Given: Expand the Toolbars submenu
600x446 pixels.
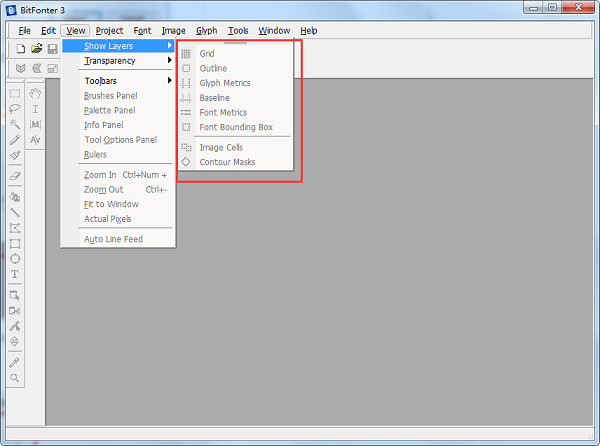Looking at the screenshot, I should (118, 81).
